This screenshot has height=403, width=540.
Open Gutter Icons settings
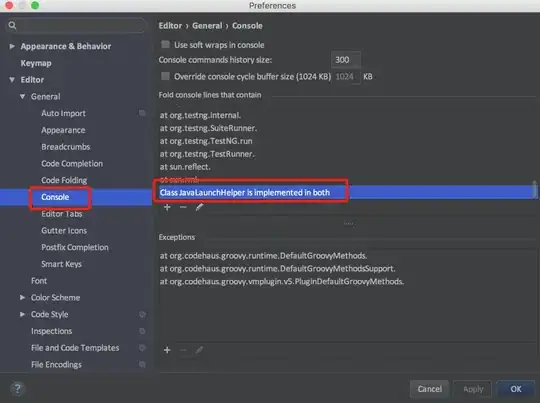64,230
